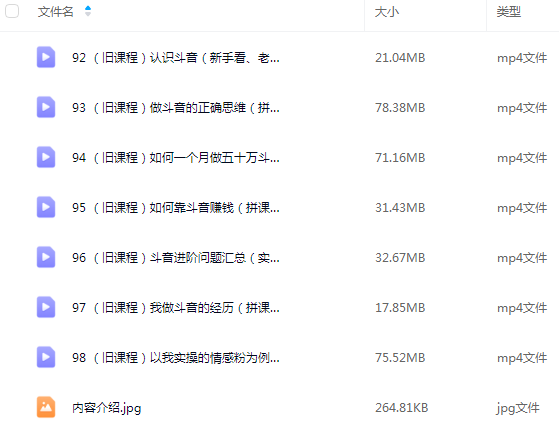The width and height of the screenshot is (559, 426).
Task: Open 内容介绍.jpg file name
Action: pyautogui.click(x=107, y=408)
